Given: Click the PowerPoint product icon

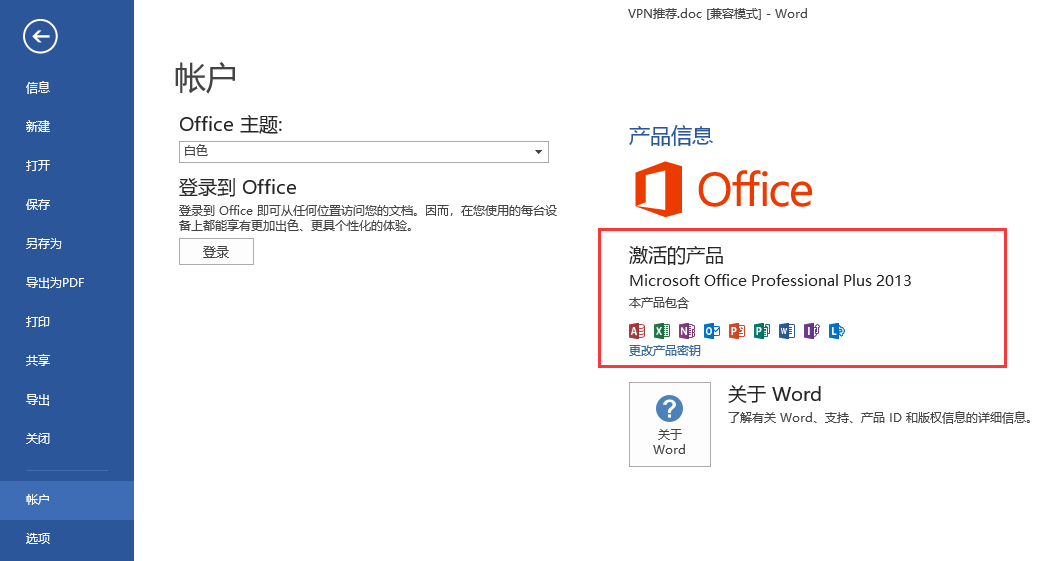Looking at the screenshot, I should (737, 330).
